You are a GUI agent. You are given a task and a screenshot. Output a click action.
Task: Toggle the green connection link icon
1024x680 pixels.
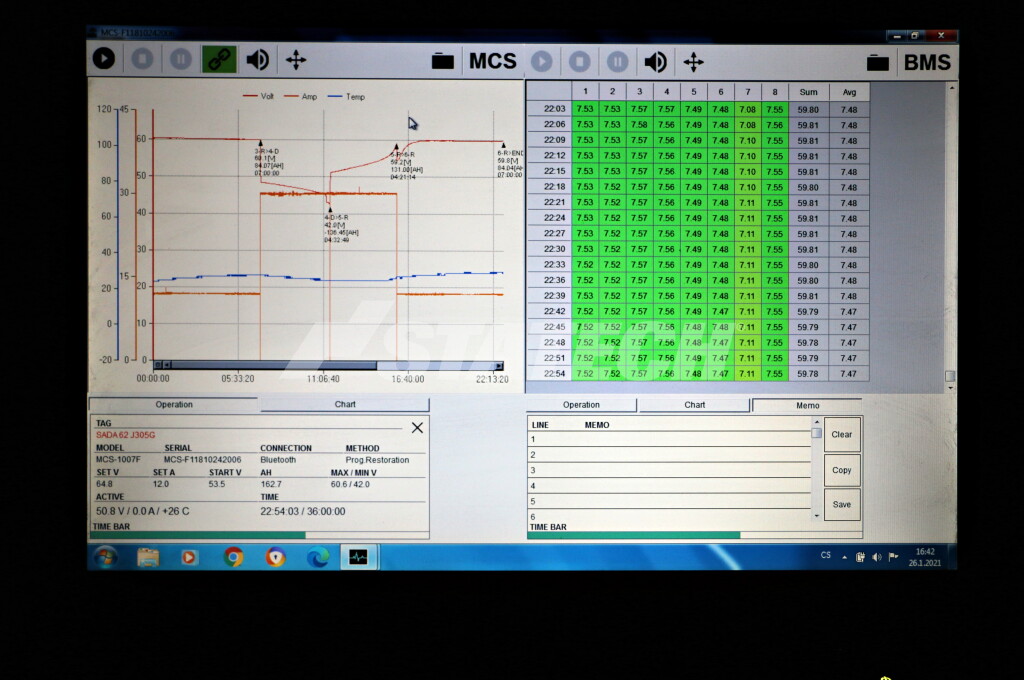[x=219, y=59]
